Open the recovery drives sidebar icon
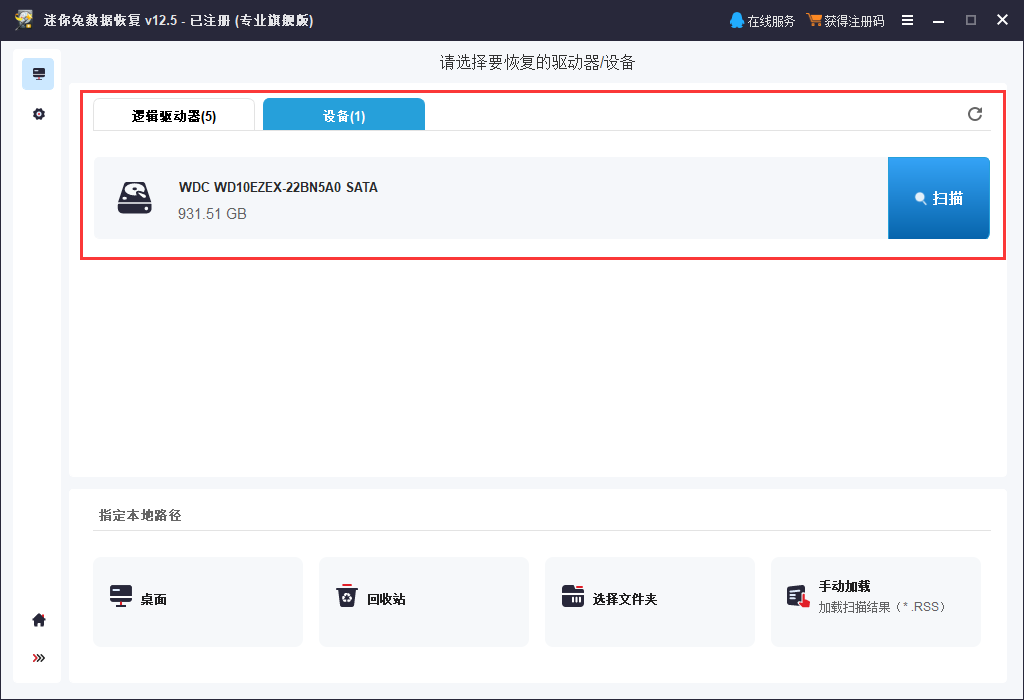The width and height of the screenshot is (1024, 700). click(x=39, y=74)
